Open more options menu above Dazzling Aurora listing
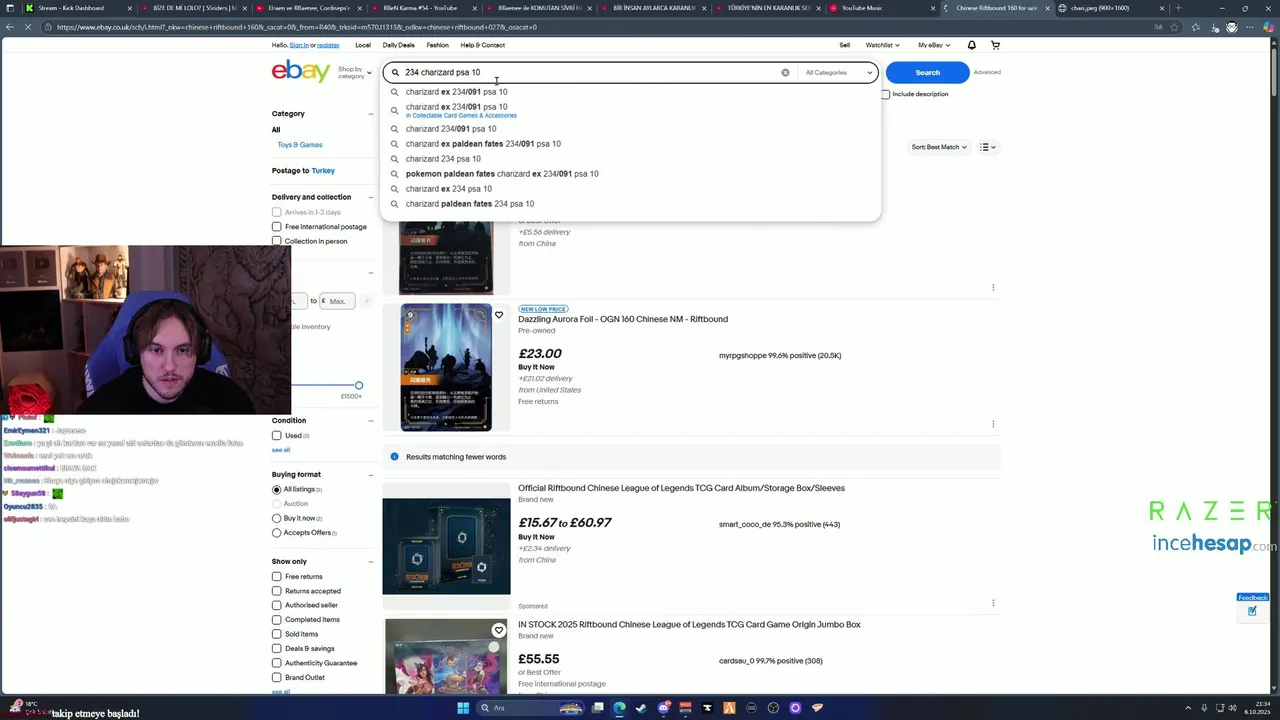The height and width of the screenshot is (720, 1280). point(993,288)
